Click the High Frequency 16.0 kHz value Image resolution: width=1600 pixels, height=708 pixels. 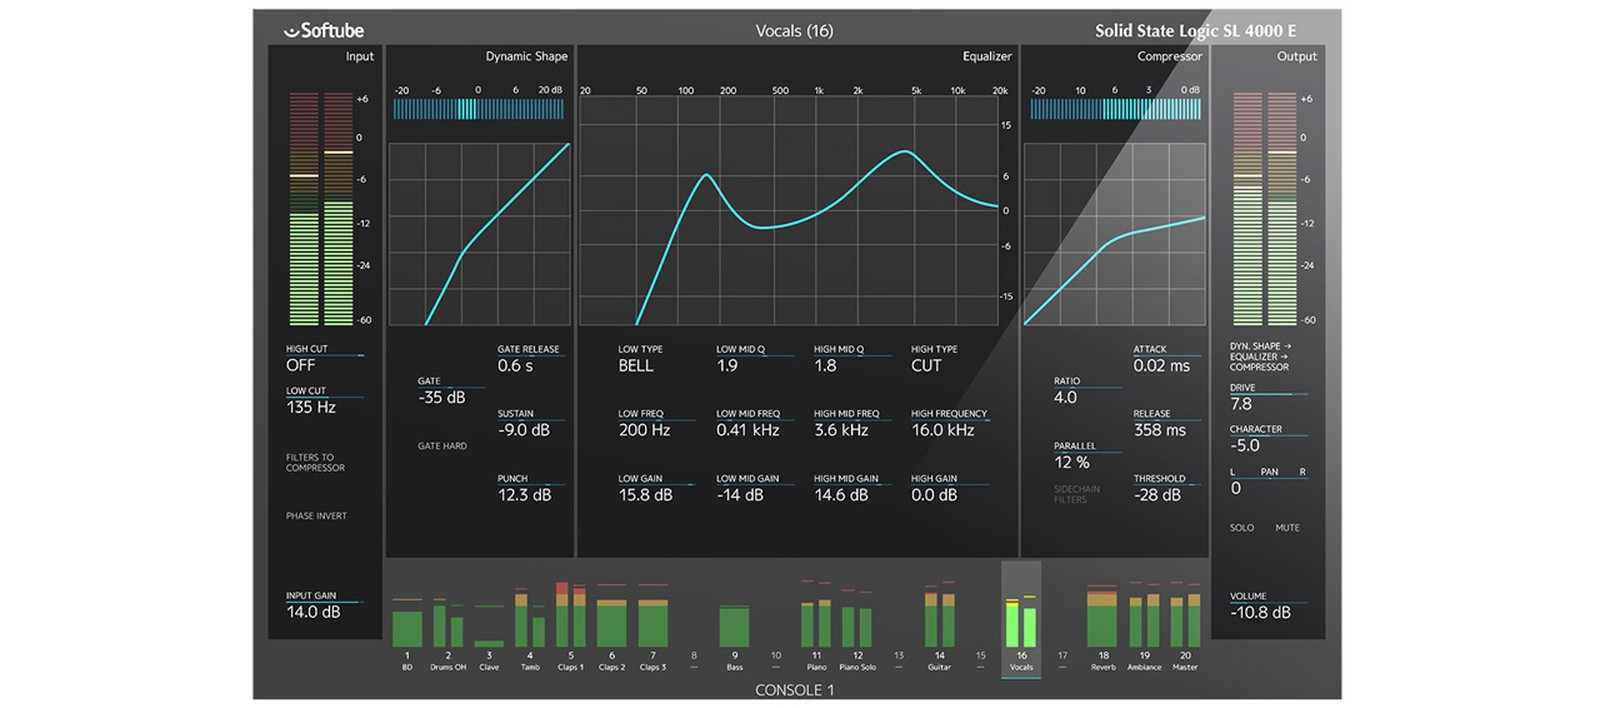[x=942, y=430]
